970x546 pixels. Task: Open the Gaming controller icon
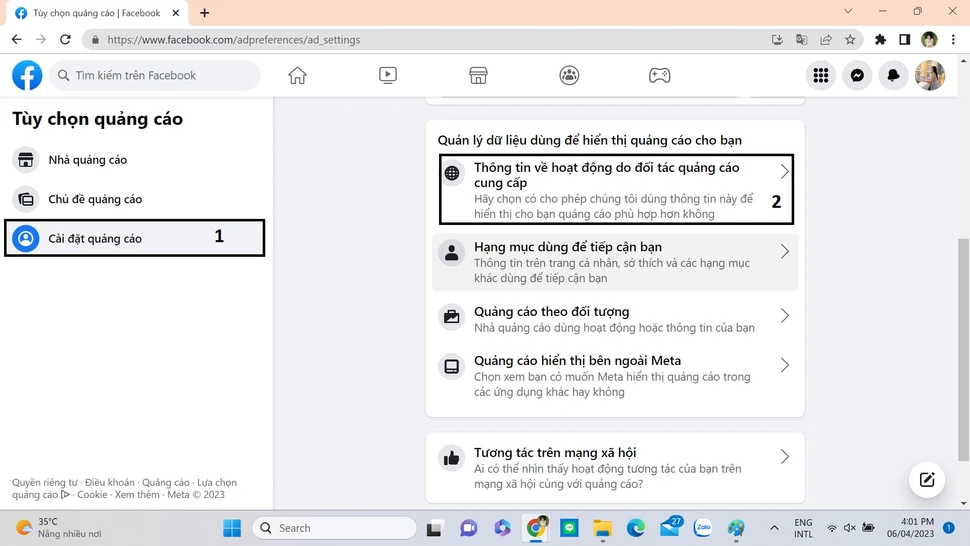point(659,75)
